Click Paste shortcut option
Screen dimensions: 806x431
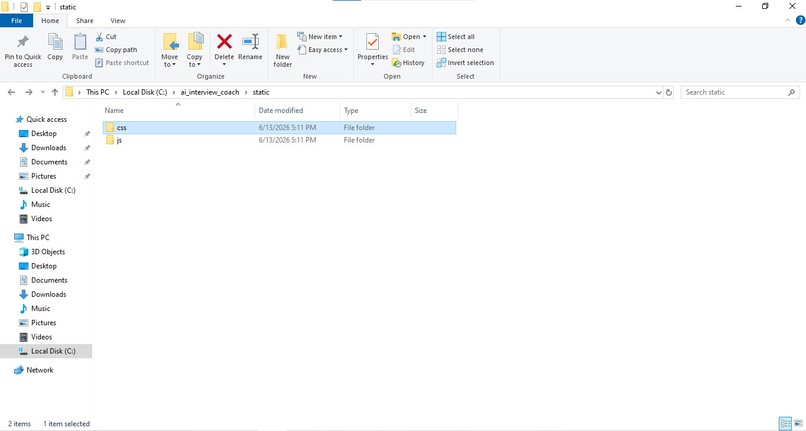(122, 63)
